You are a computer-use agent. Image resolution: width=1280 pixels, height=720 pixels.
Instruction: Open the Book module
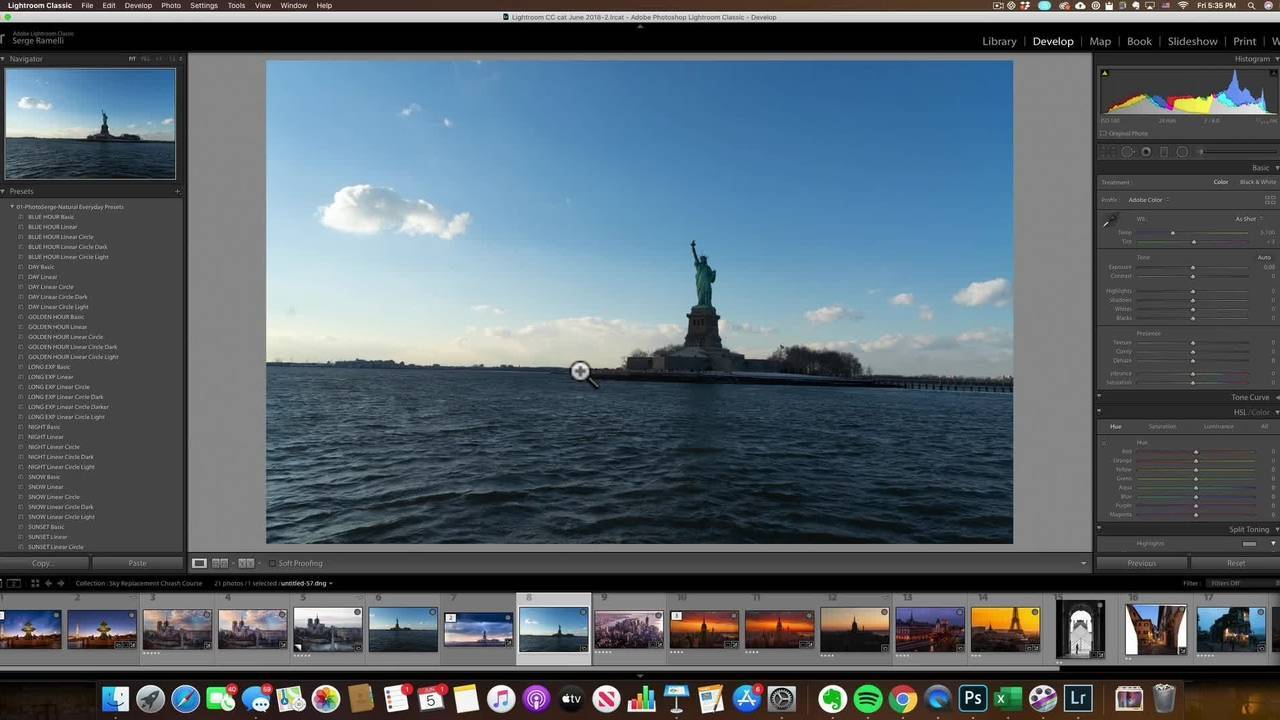(x=1139, y=41)
